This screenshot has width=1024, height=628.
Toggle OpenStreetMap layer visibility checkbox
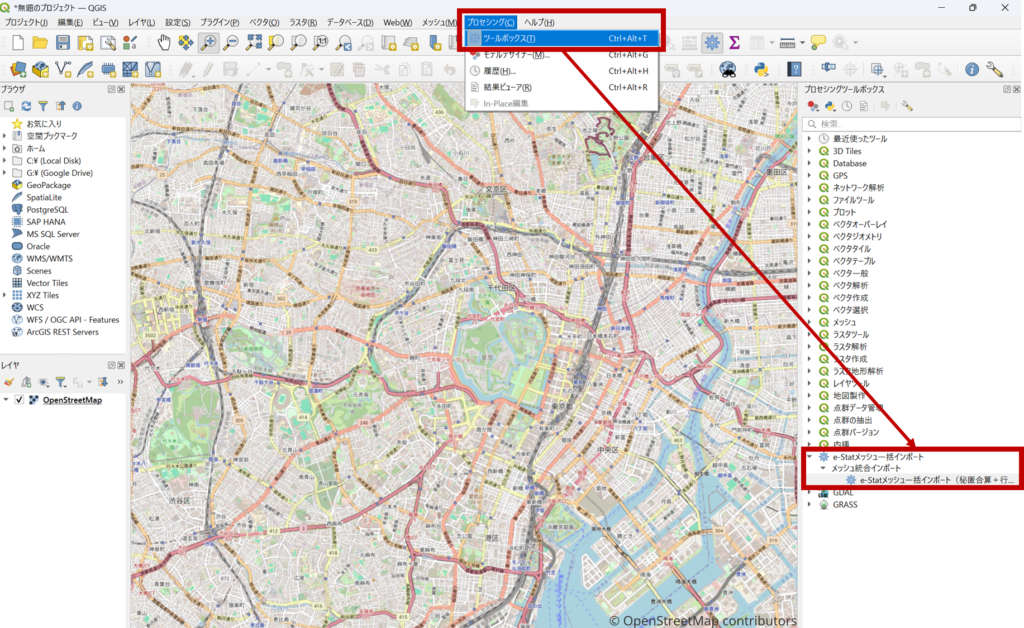click(19, 400)
